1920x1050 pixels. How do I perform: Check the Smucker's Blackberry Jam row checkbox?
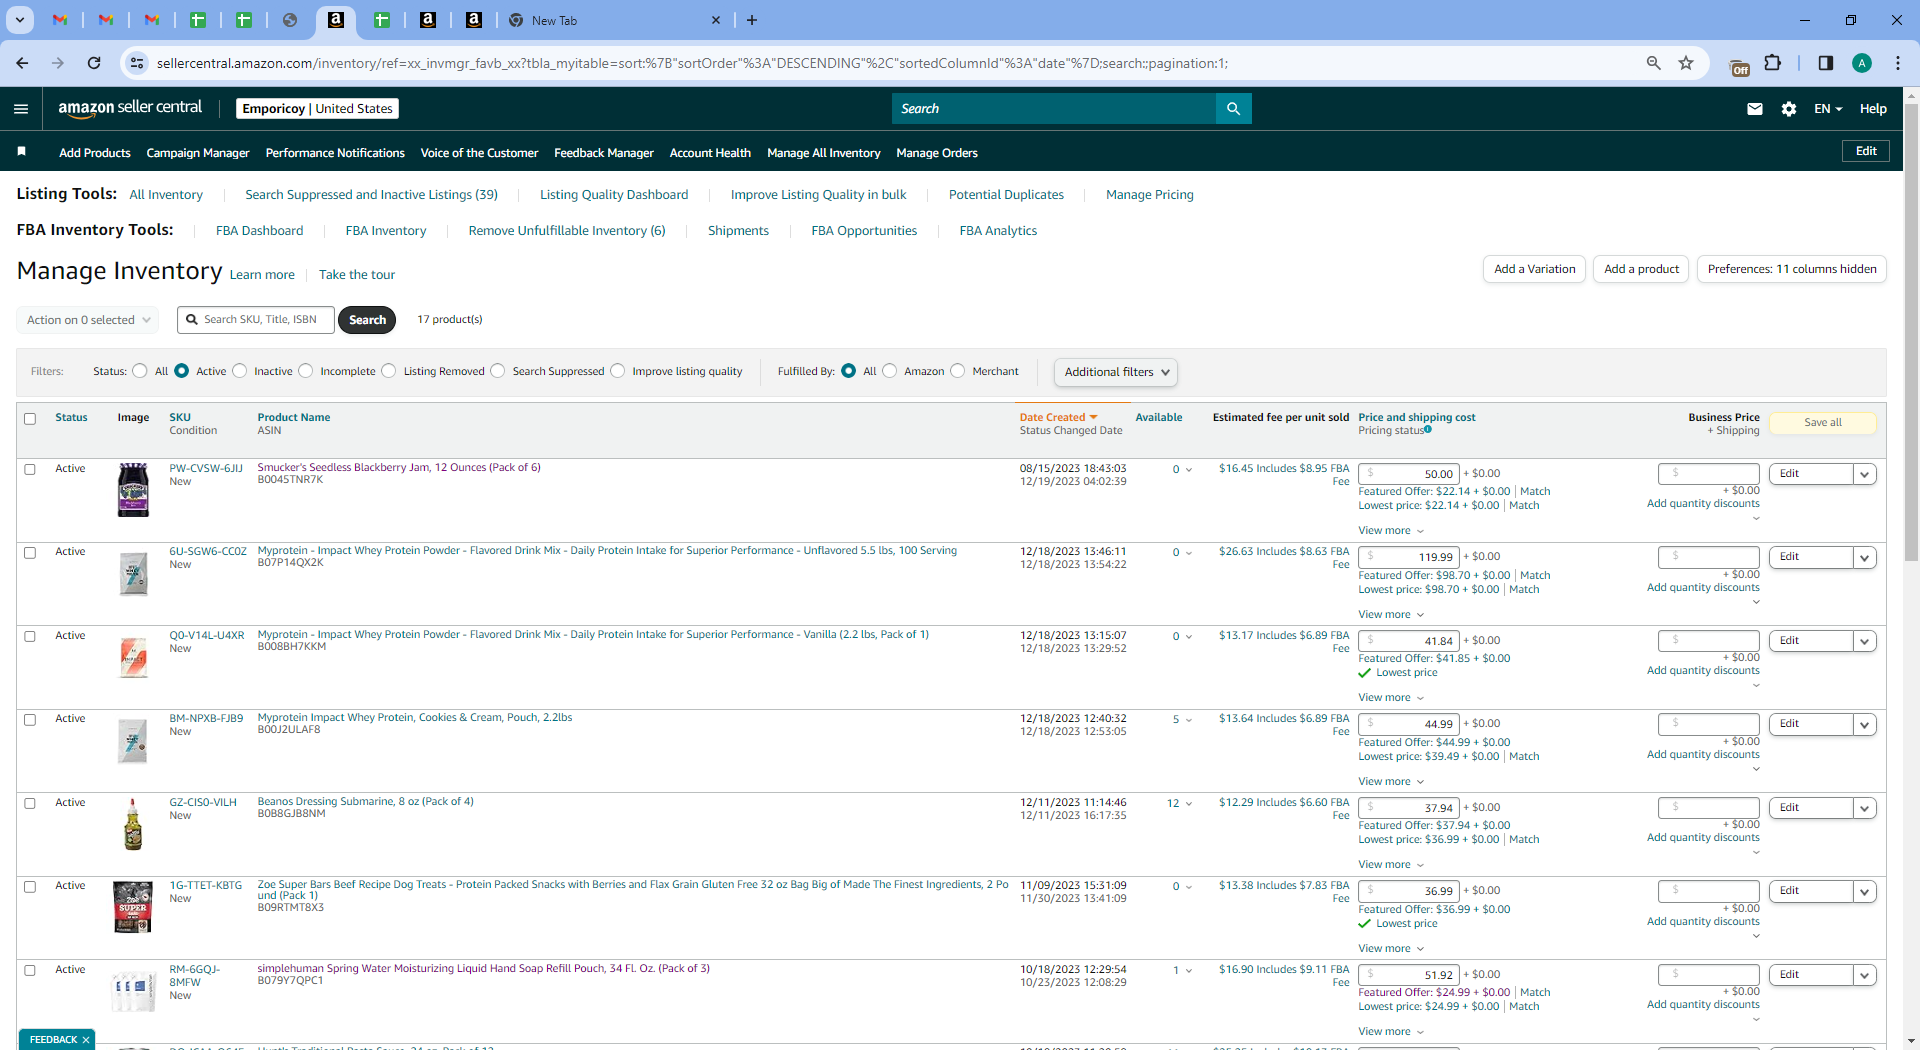click(30, 469)
